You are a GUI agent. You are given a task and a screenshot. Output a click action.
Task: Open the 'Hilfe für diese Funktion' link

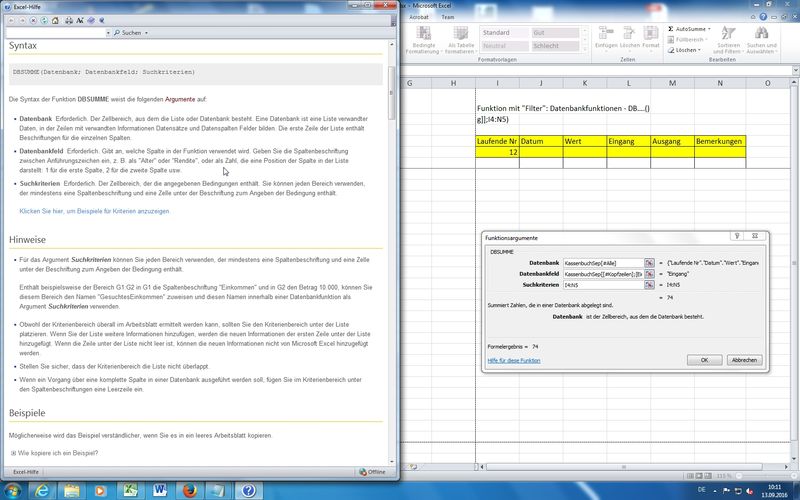(513, 360)
